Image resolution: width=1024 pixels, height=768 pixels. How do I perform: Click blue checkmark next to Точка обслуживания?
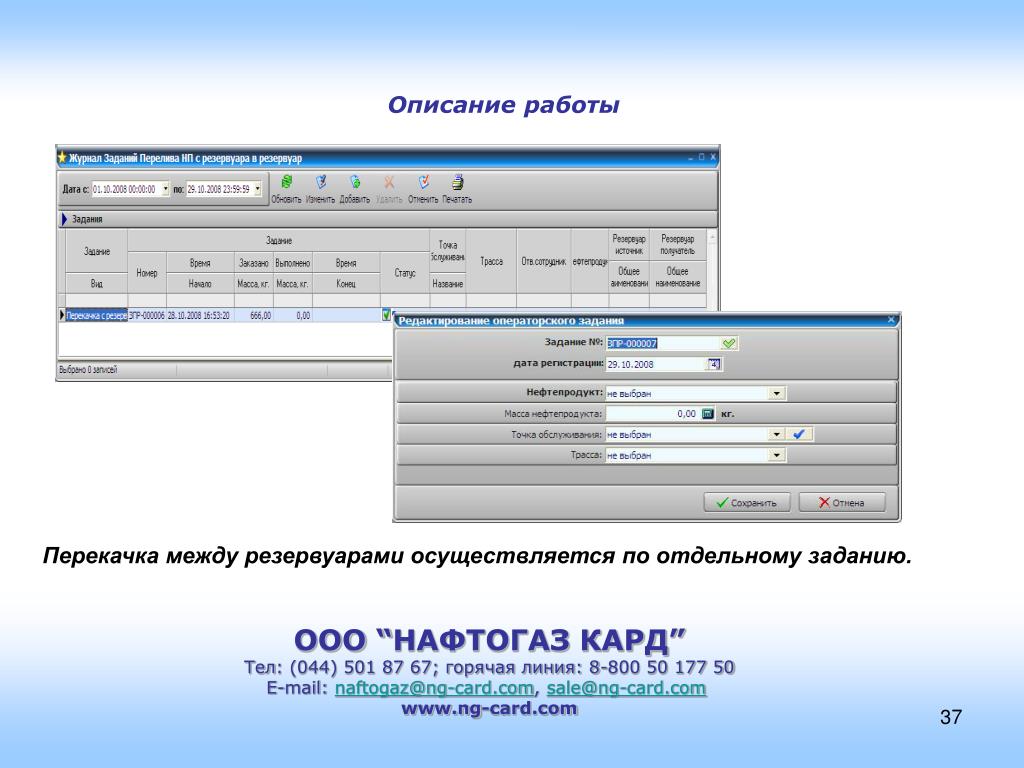799,434
